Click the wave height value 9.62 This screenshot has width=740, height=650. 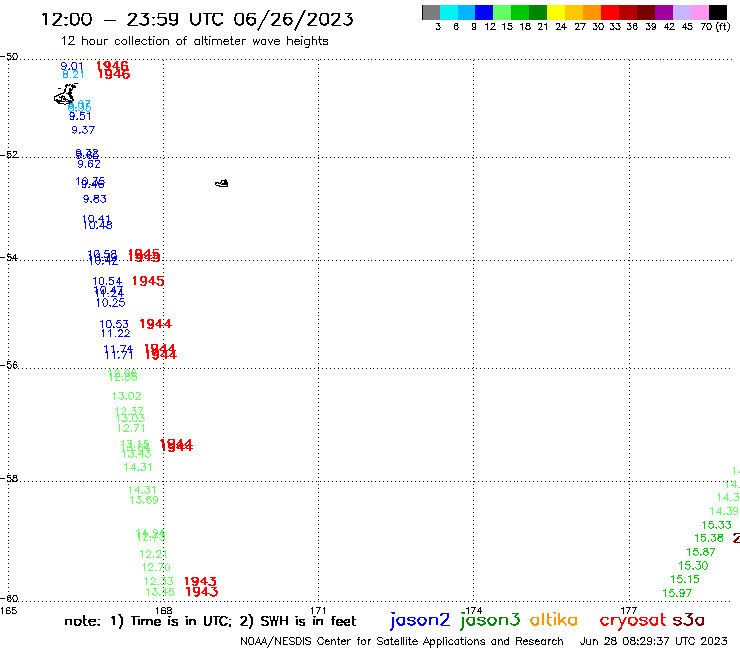coord(89,164)
